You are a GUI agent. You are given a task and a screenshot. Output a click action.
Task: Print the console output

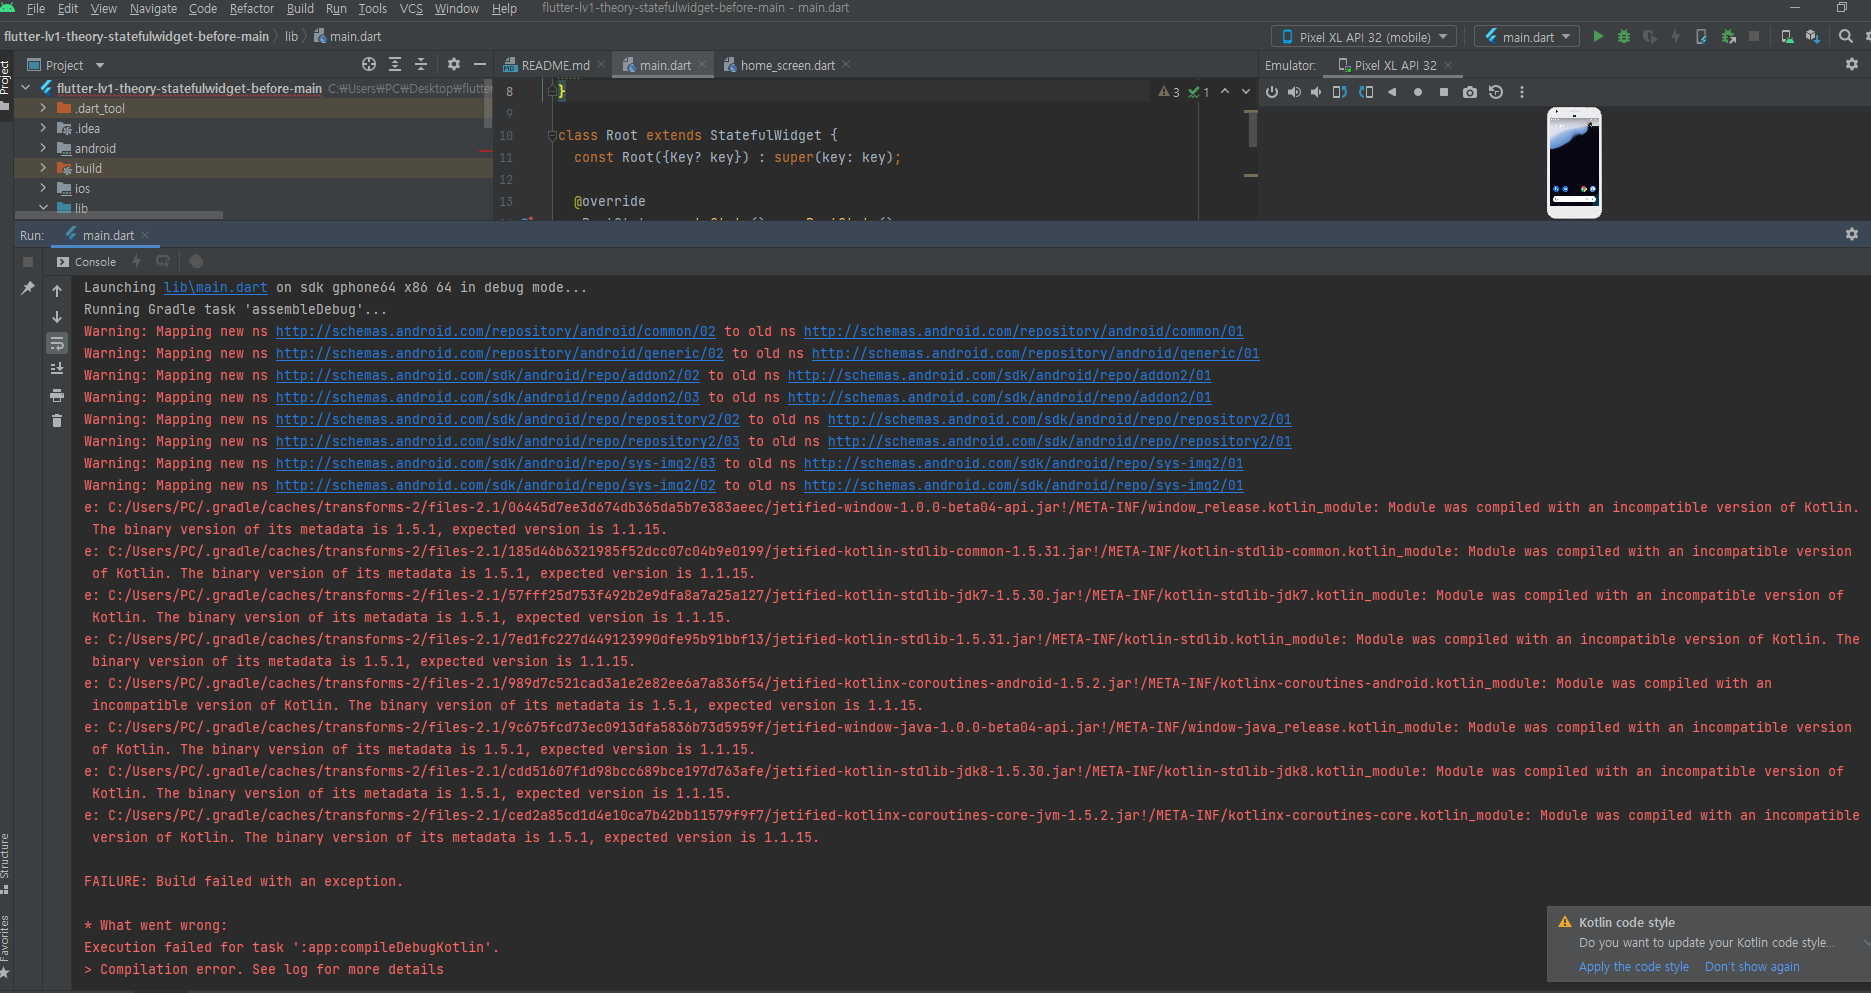pyautogui.click(x=57, y=395)
